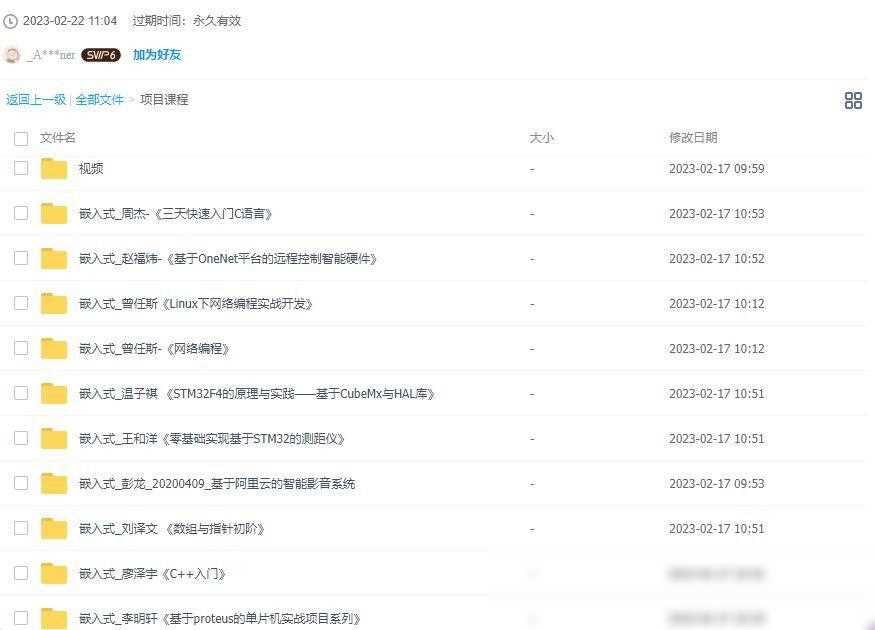Open folder icon for Linux下网络编程实战开发

(54, 304)
